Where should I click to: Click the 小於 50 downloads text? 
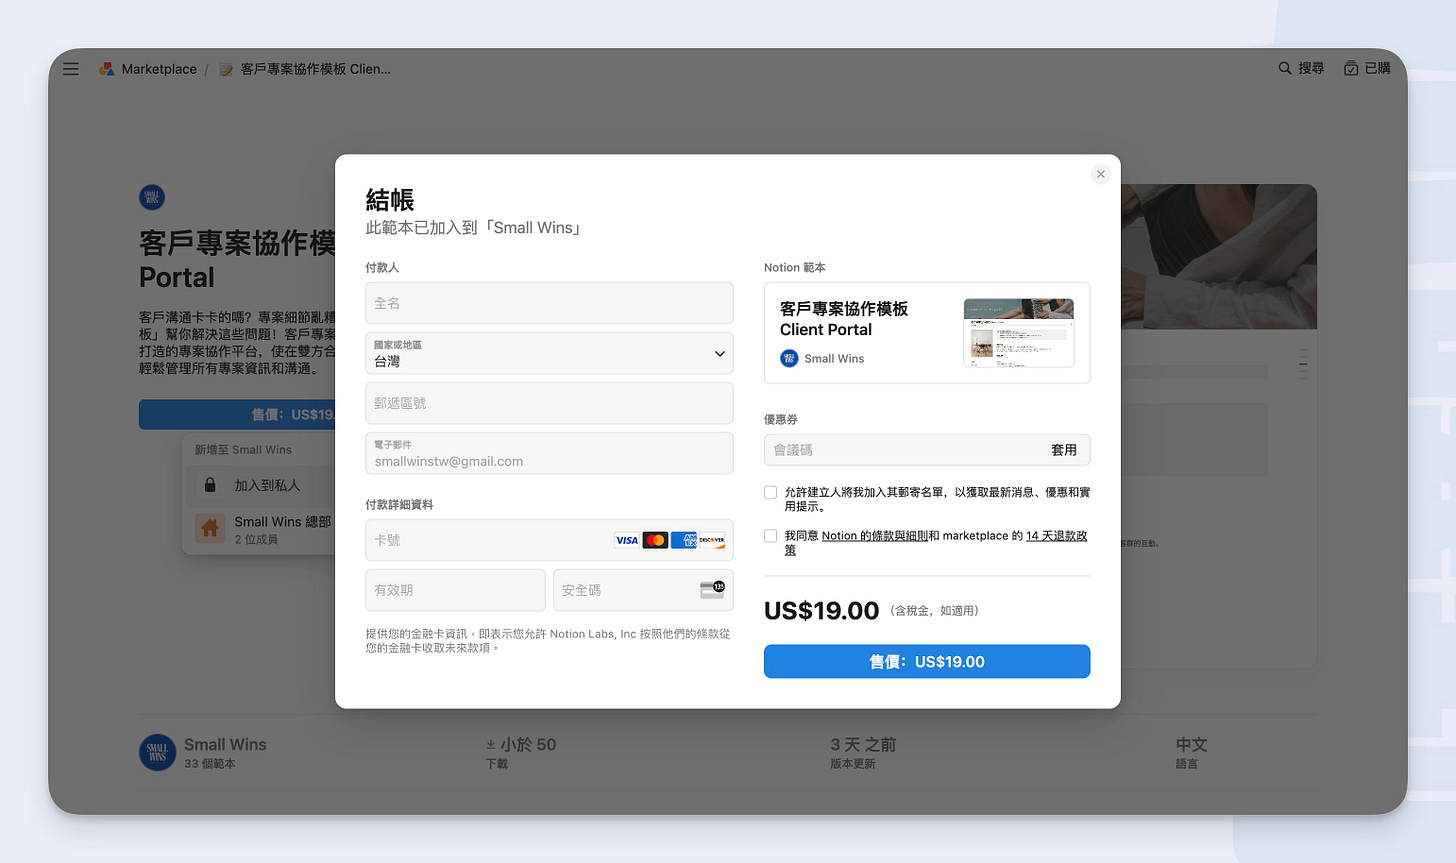[x=521, y=744]
